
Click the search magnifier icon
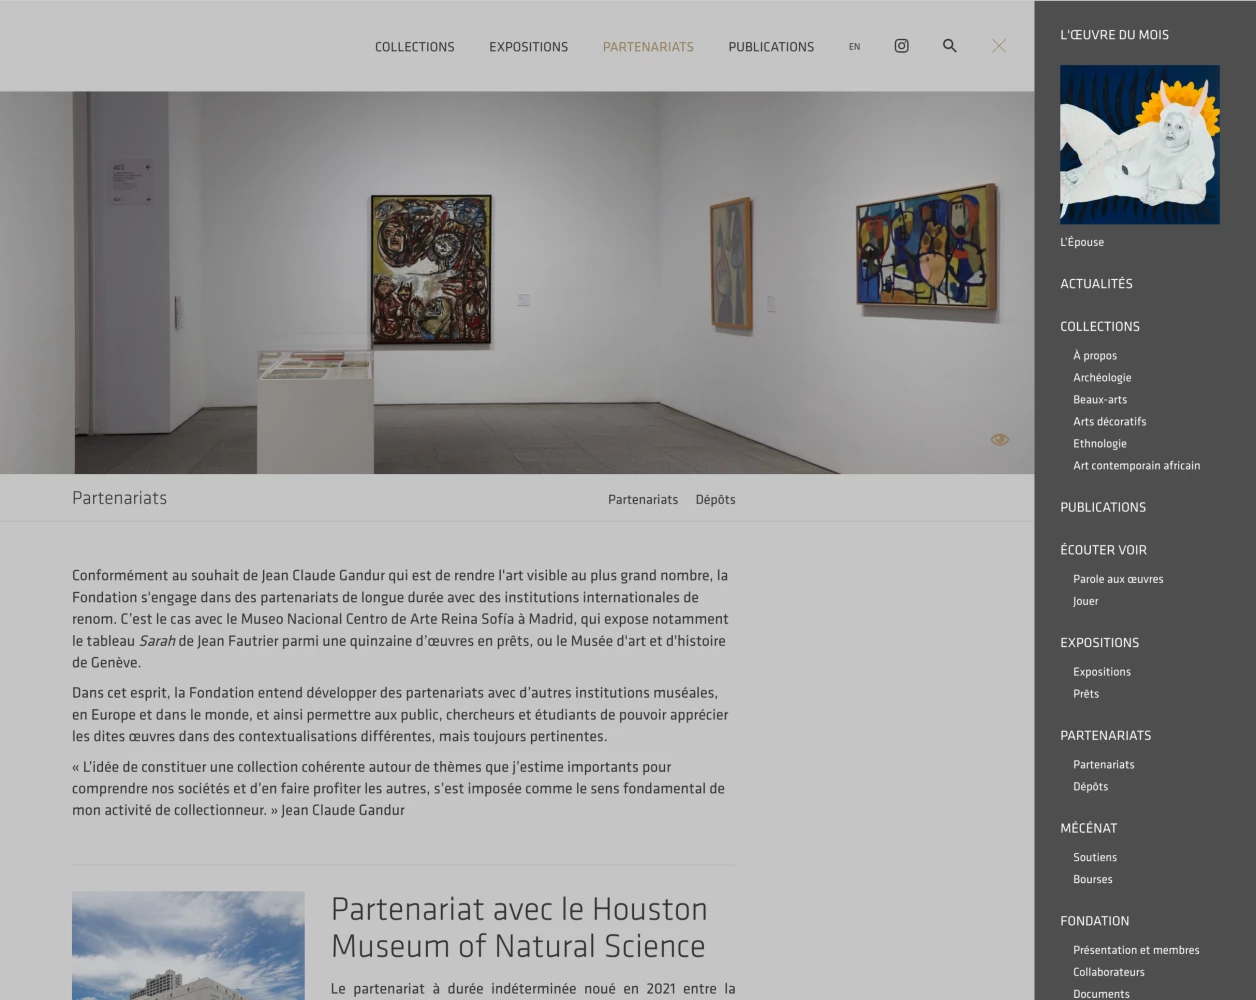click(x=949, y=46)
